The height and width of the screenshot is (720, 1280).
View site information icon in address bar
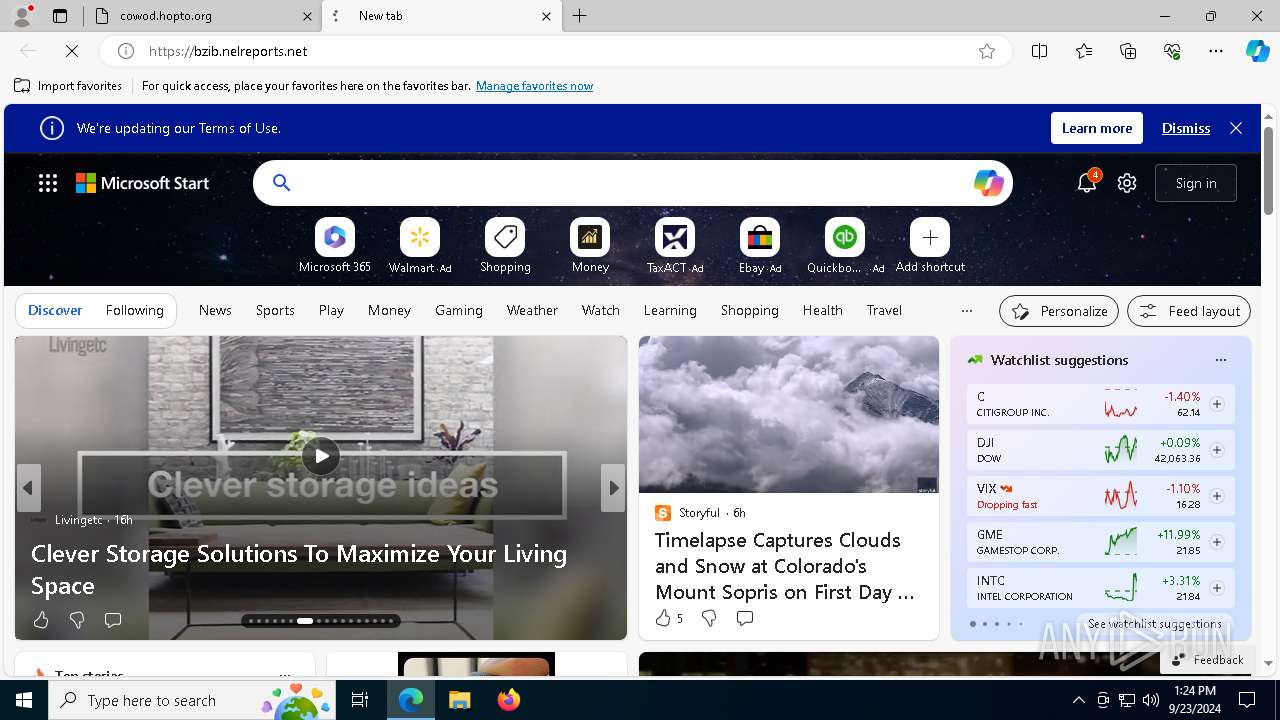point(126,51)
